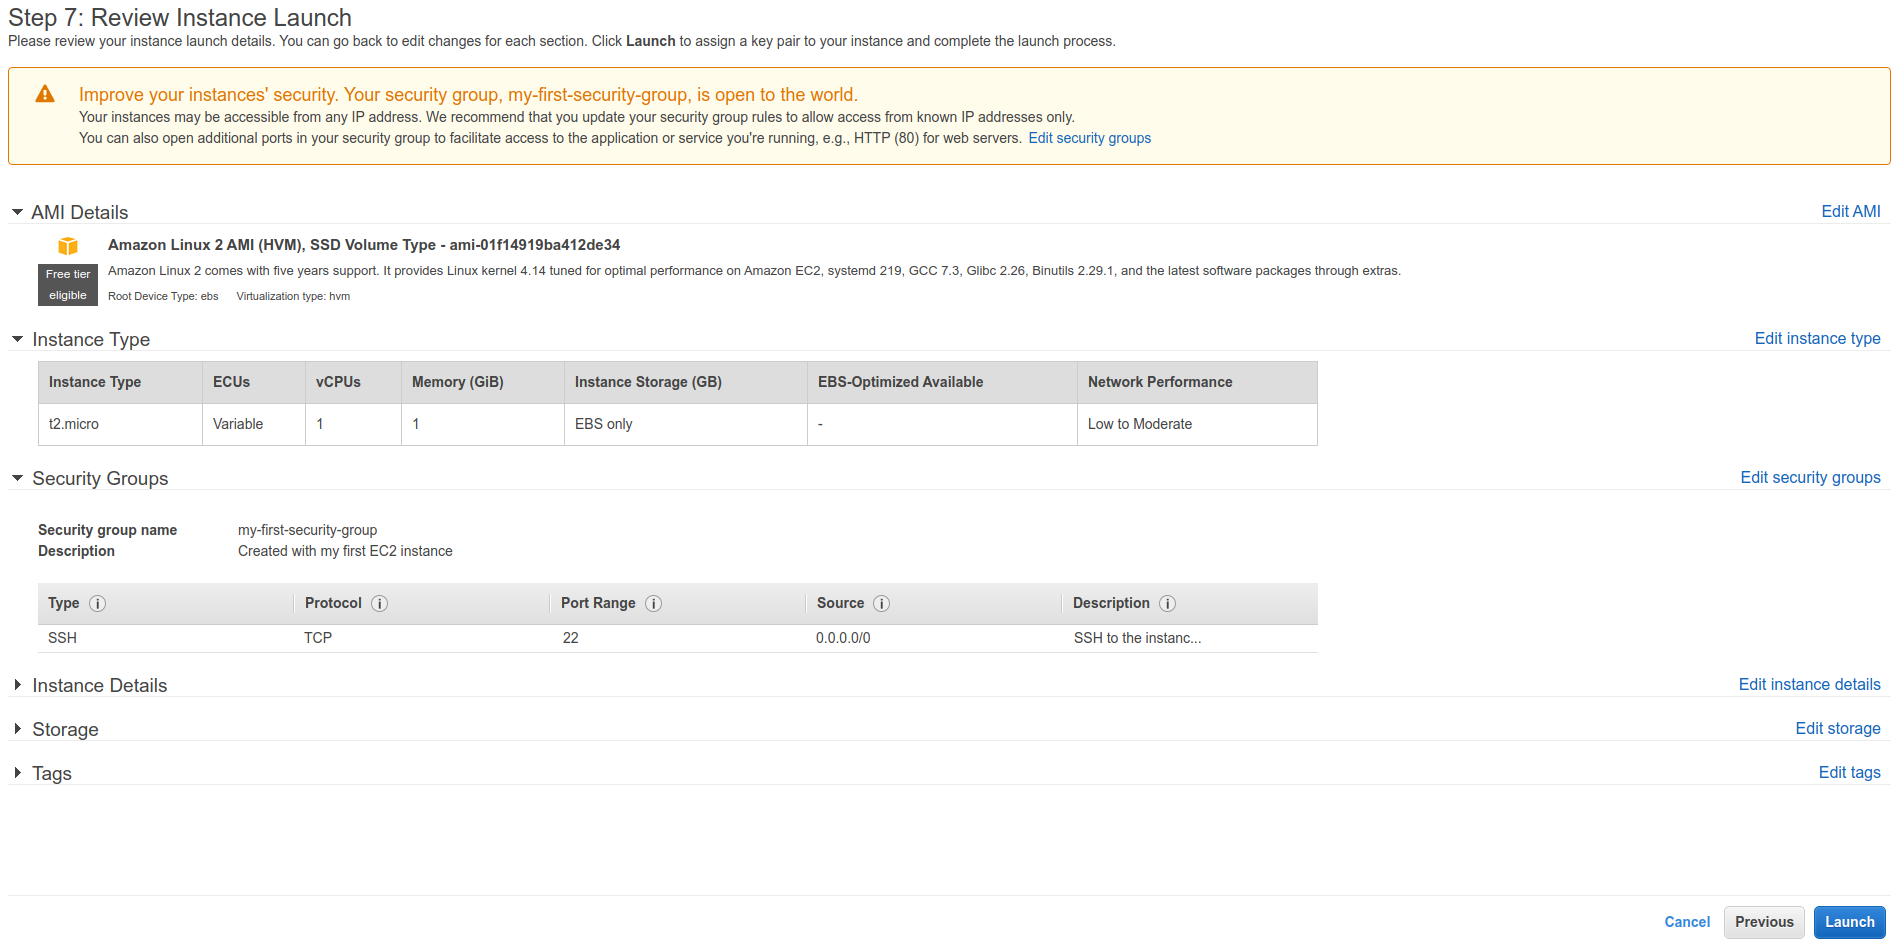Click the source value 0.0.0.0/0
This screenshot has width=1898, height=942.
click(843, 638)
